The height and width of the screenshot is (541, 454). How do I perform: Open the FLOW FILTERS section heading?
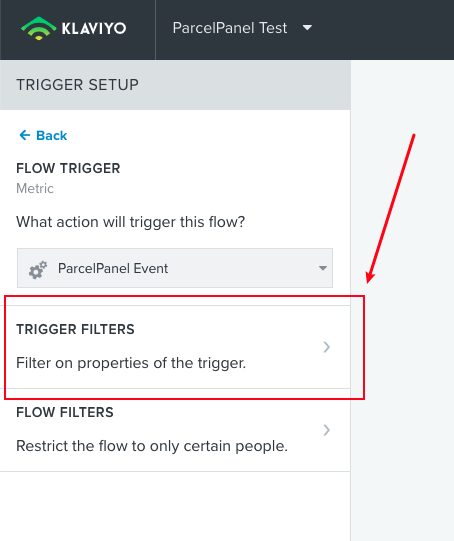click(x=65, y=412)
